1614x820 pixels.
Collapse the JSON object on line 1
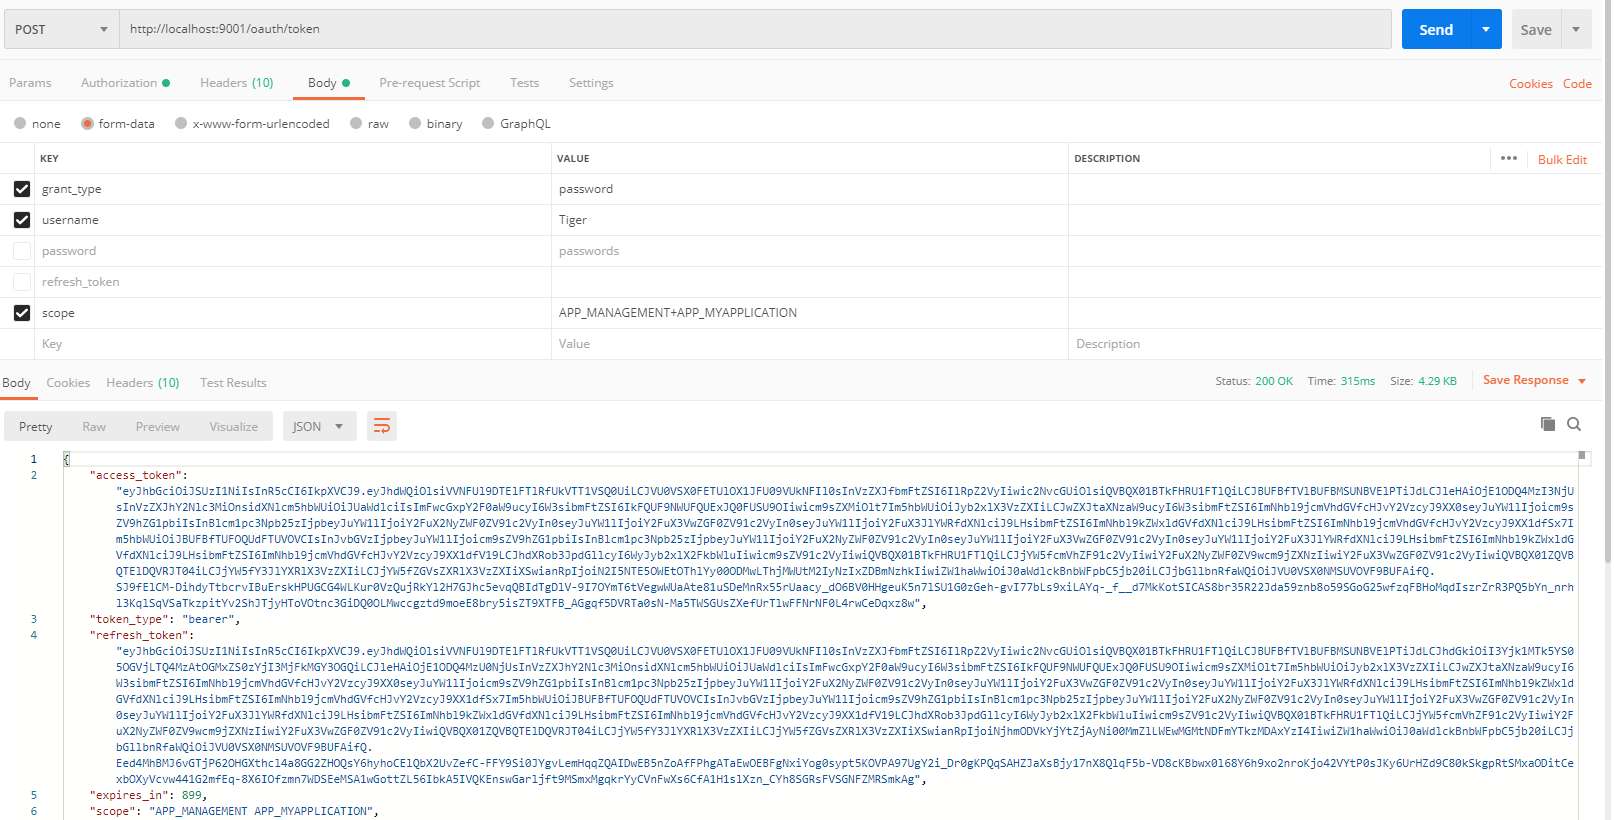point(66,459)
